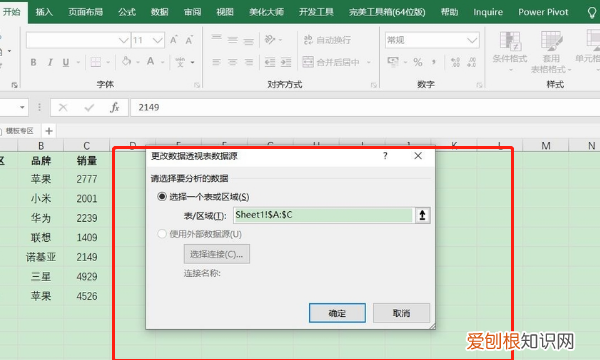Increase font size with larger A icon
Viewport: 600px width, 360px height.
[174, 40]
